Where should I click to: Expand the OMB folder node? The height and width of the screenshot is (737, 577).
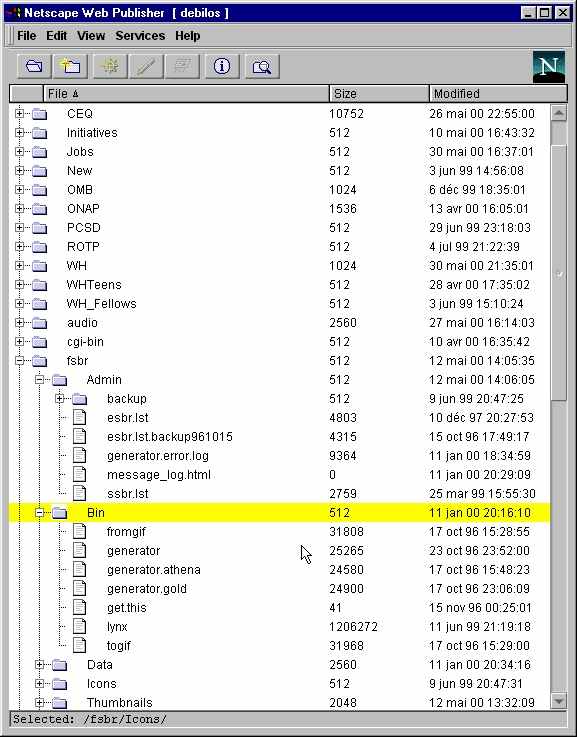click(19, 189)
